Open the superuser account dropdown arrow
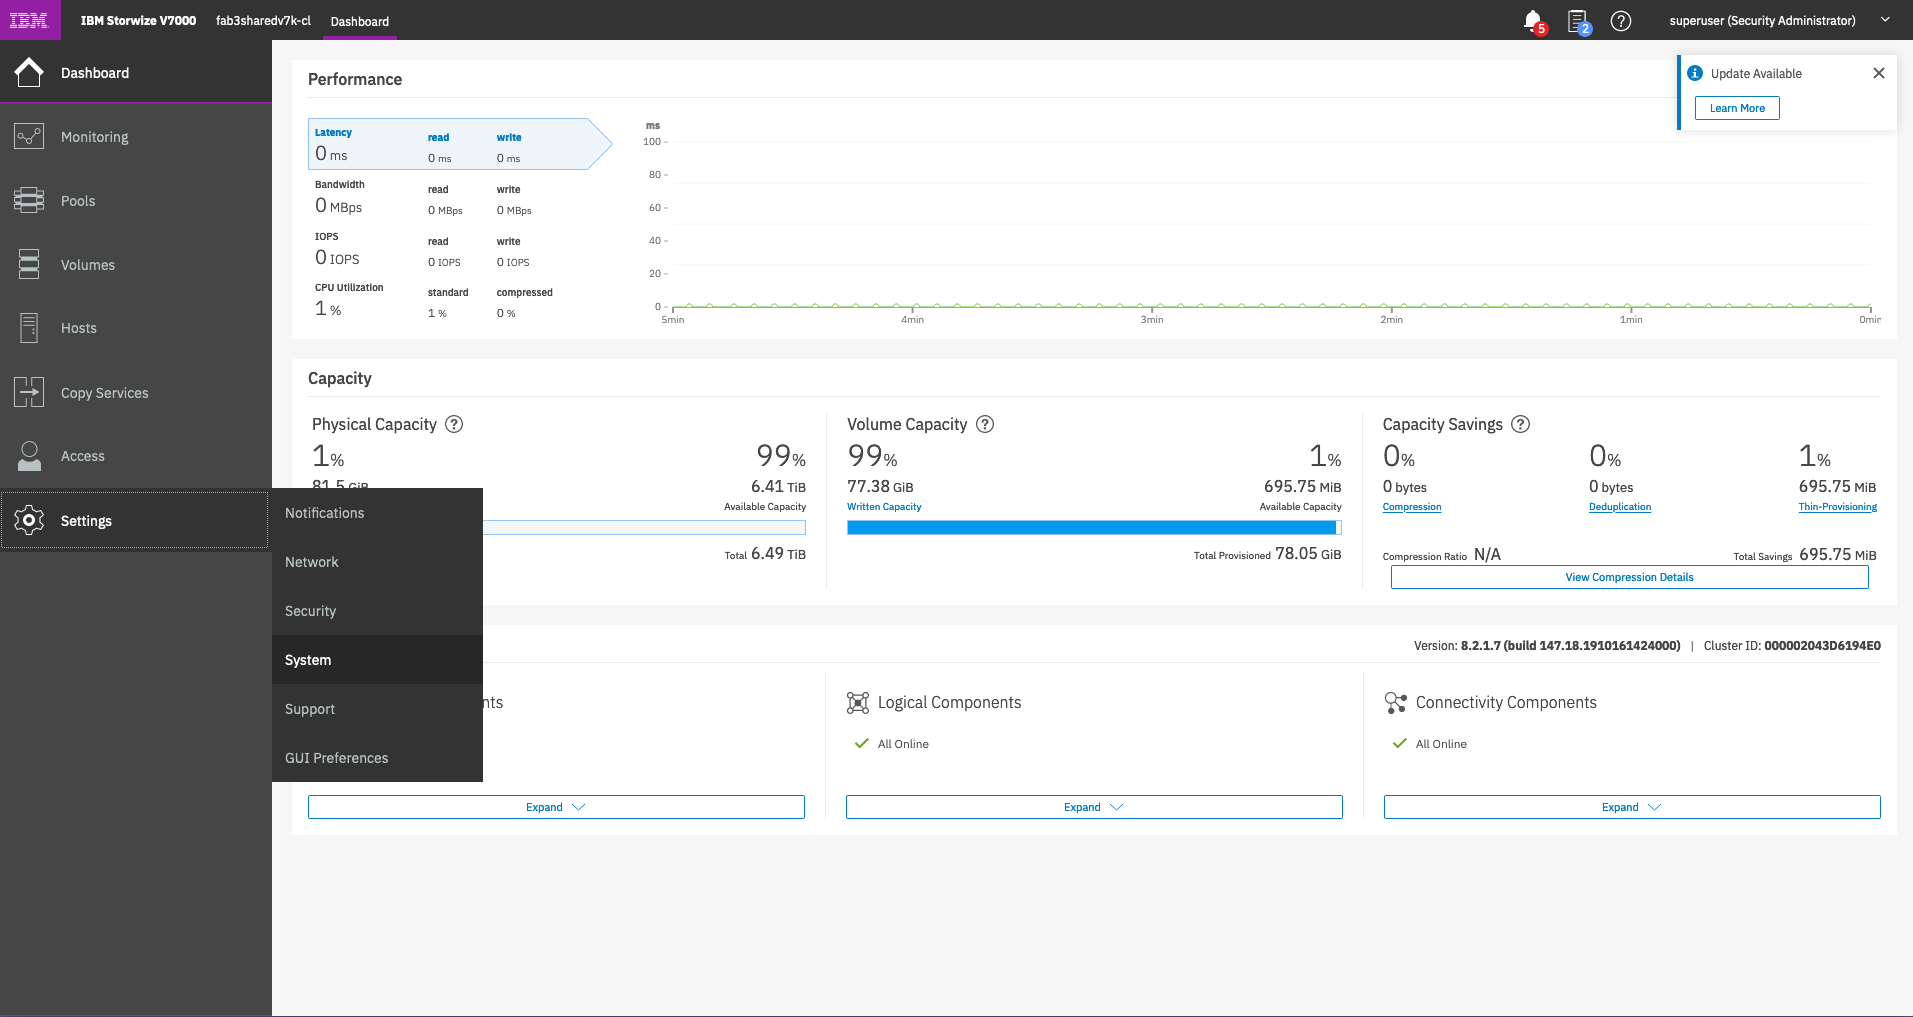This screenshot has width=1913, height=1017. tap(1885, 20)
